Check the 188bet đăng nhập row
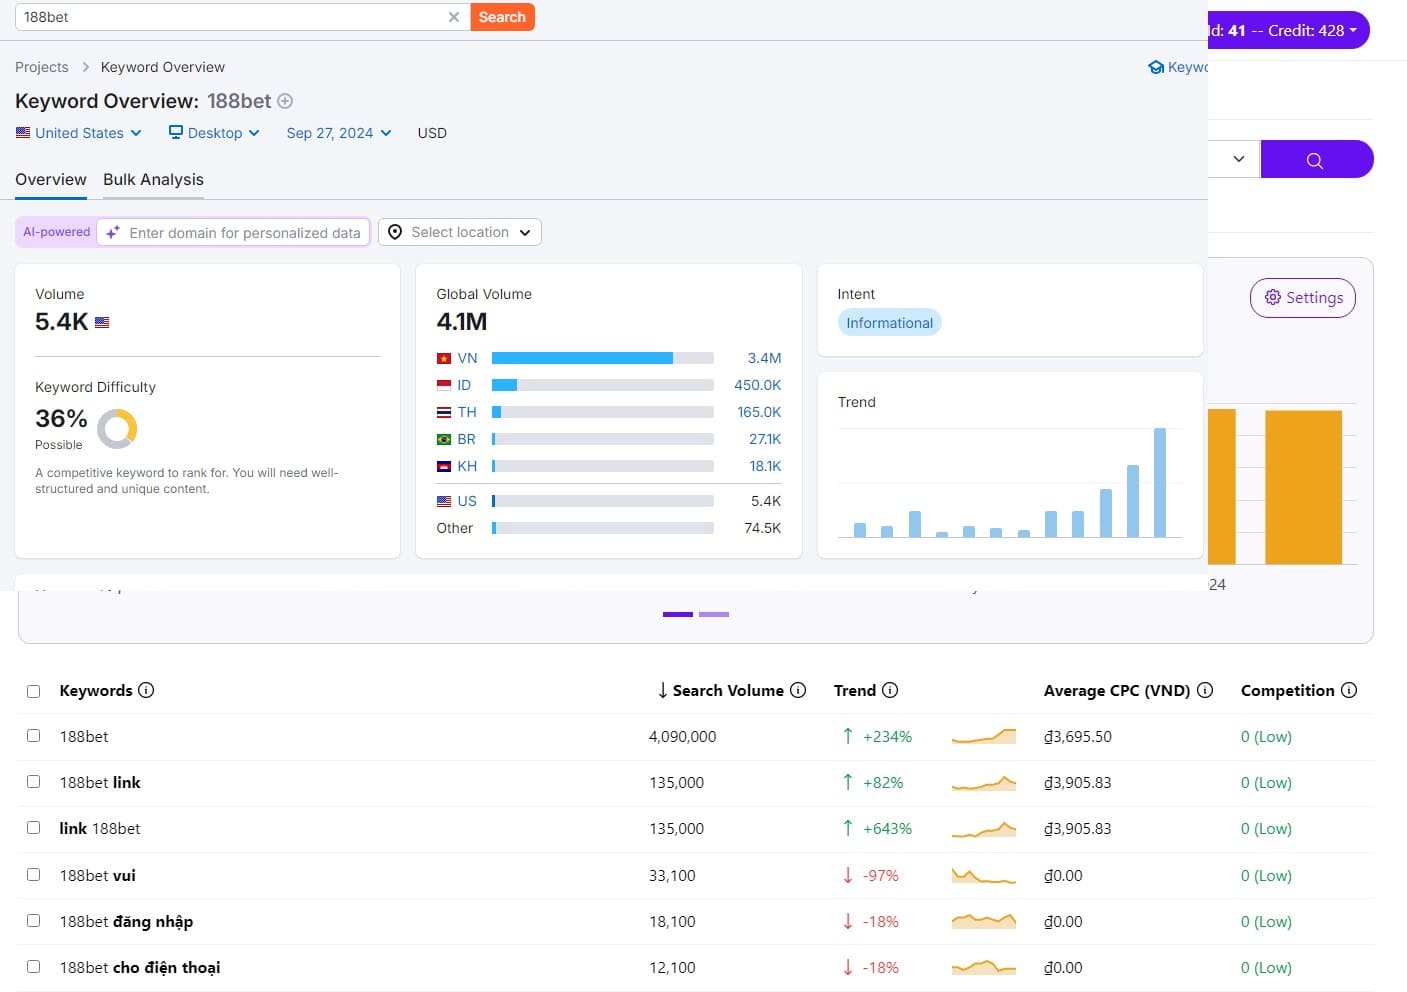The height and width of the screenshot is (992, 1407). (x=33, y=920)
